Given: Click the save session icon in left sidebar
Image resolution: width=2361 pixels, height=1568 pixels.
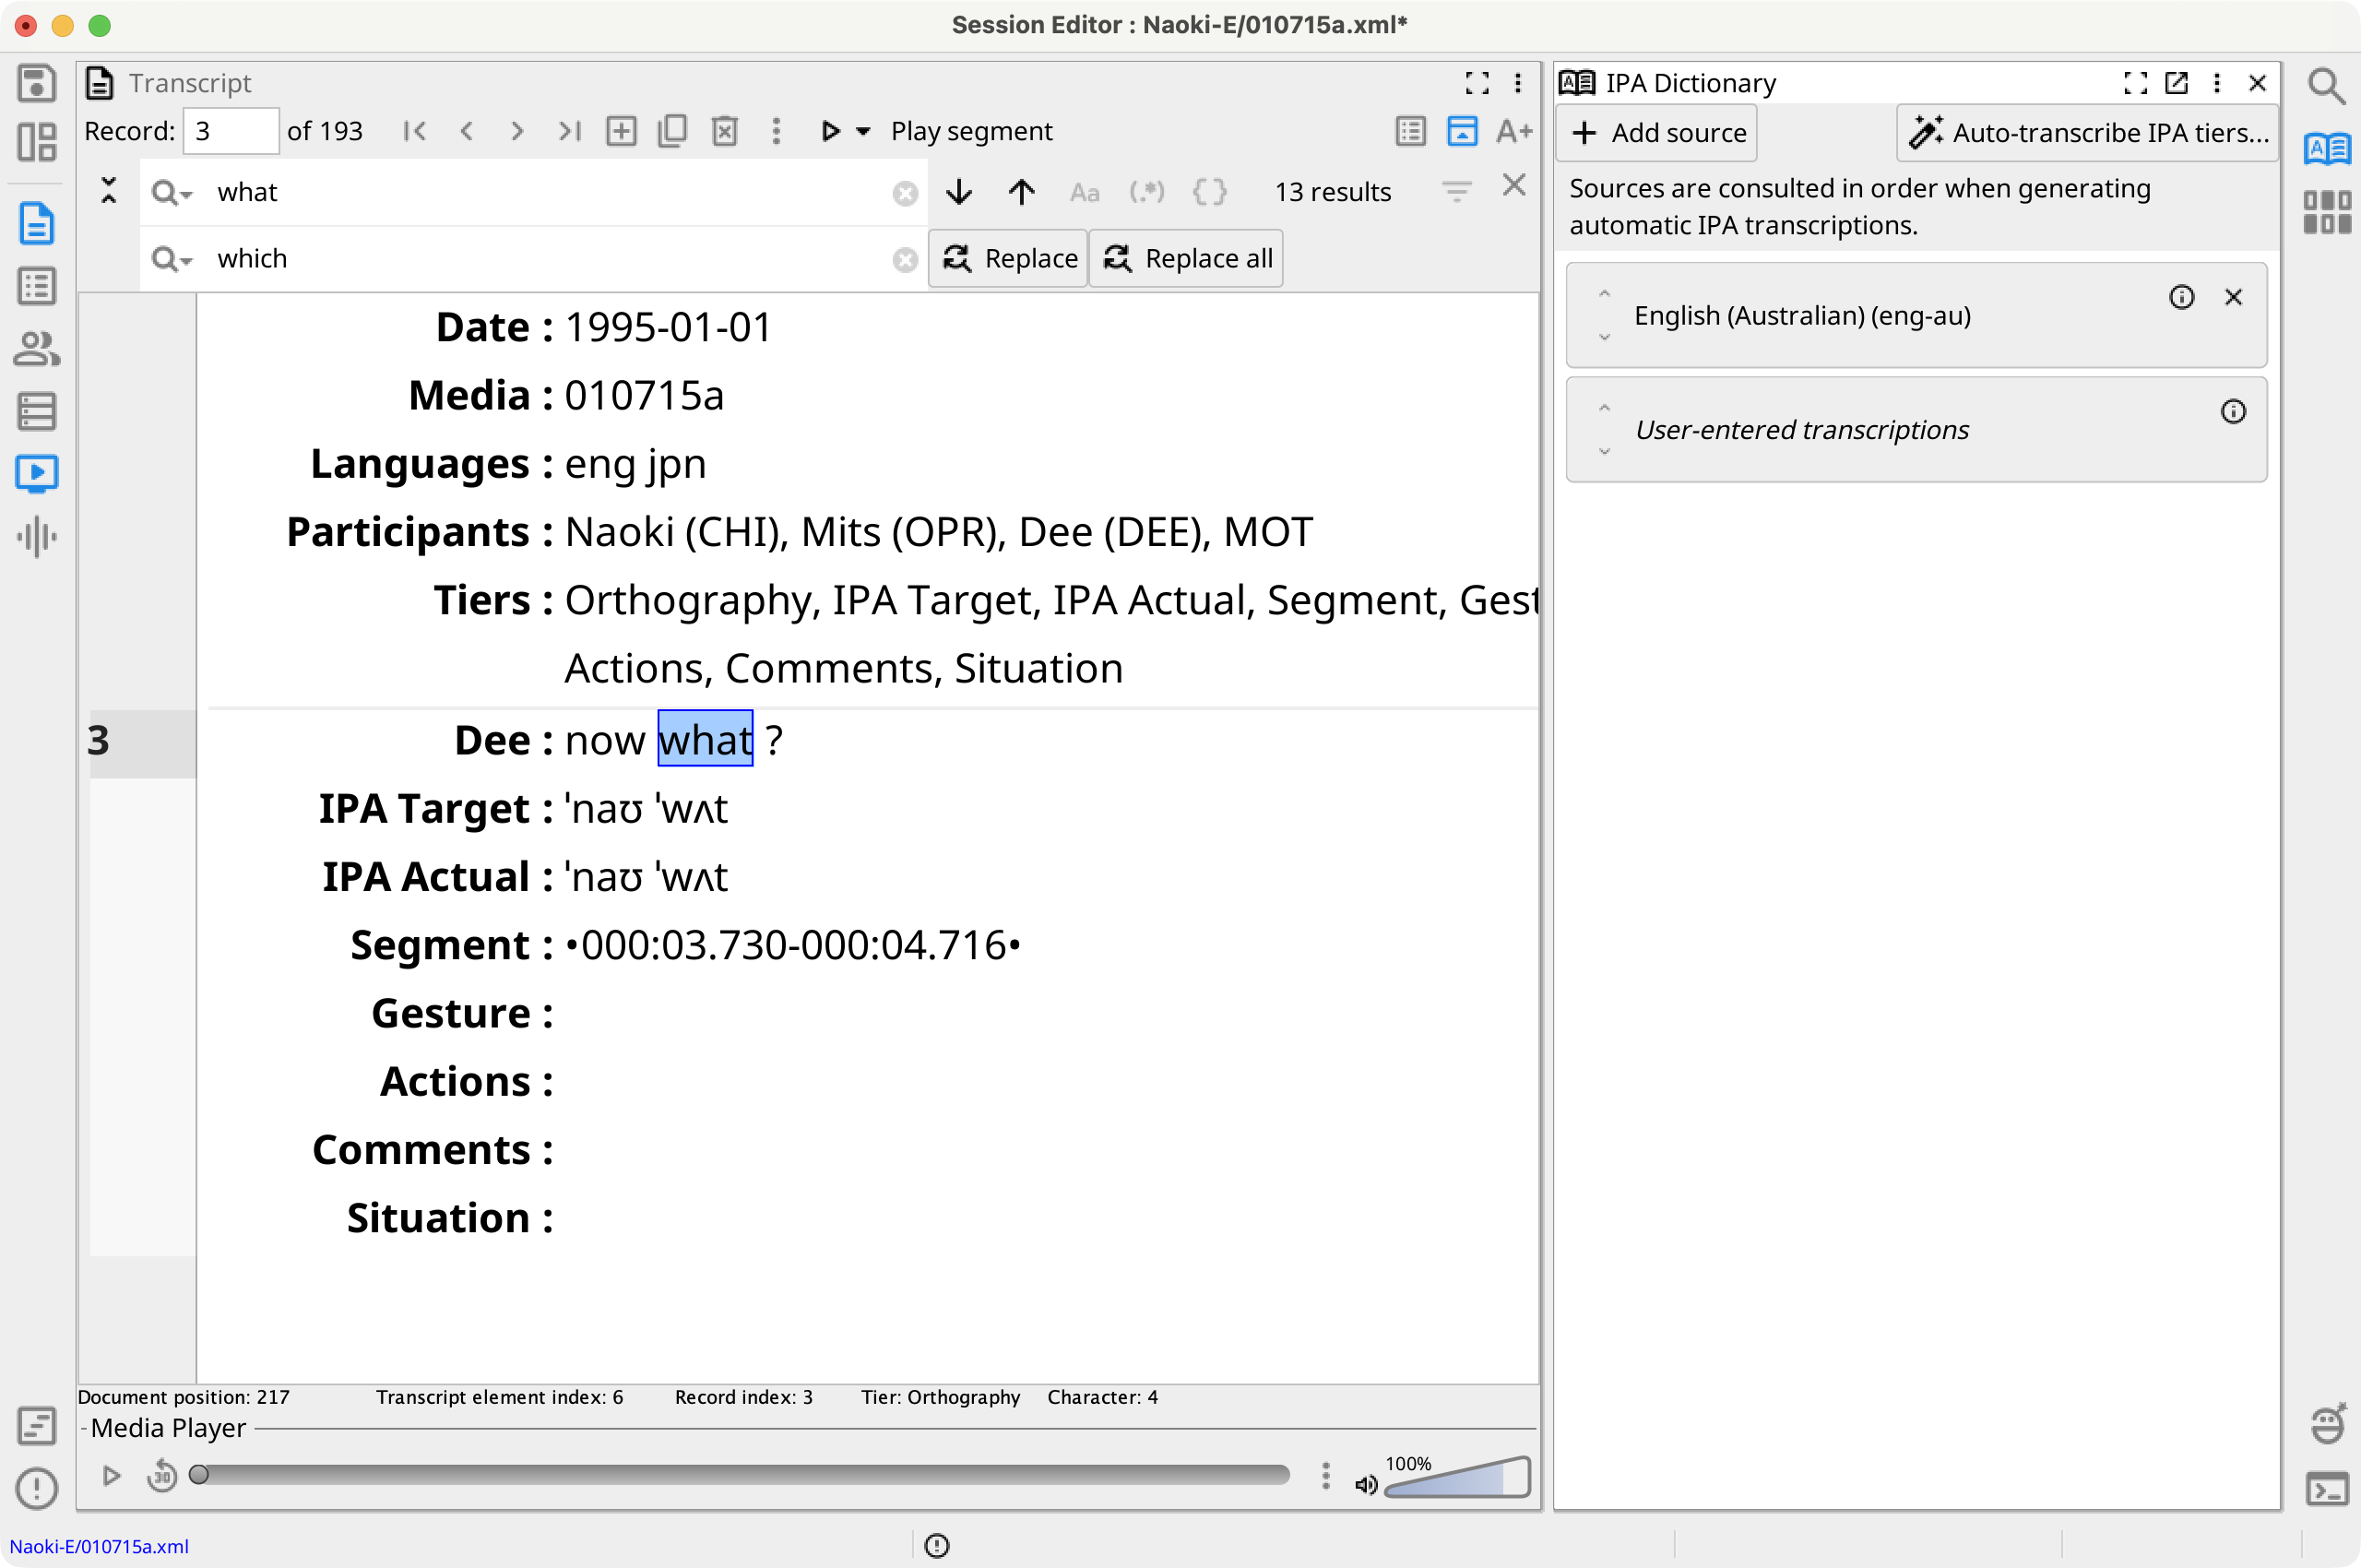Looking at the screenshot, I should tap(37, 83).
